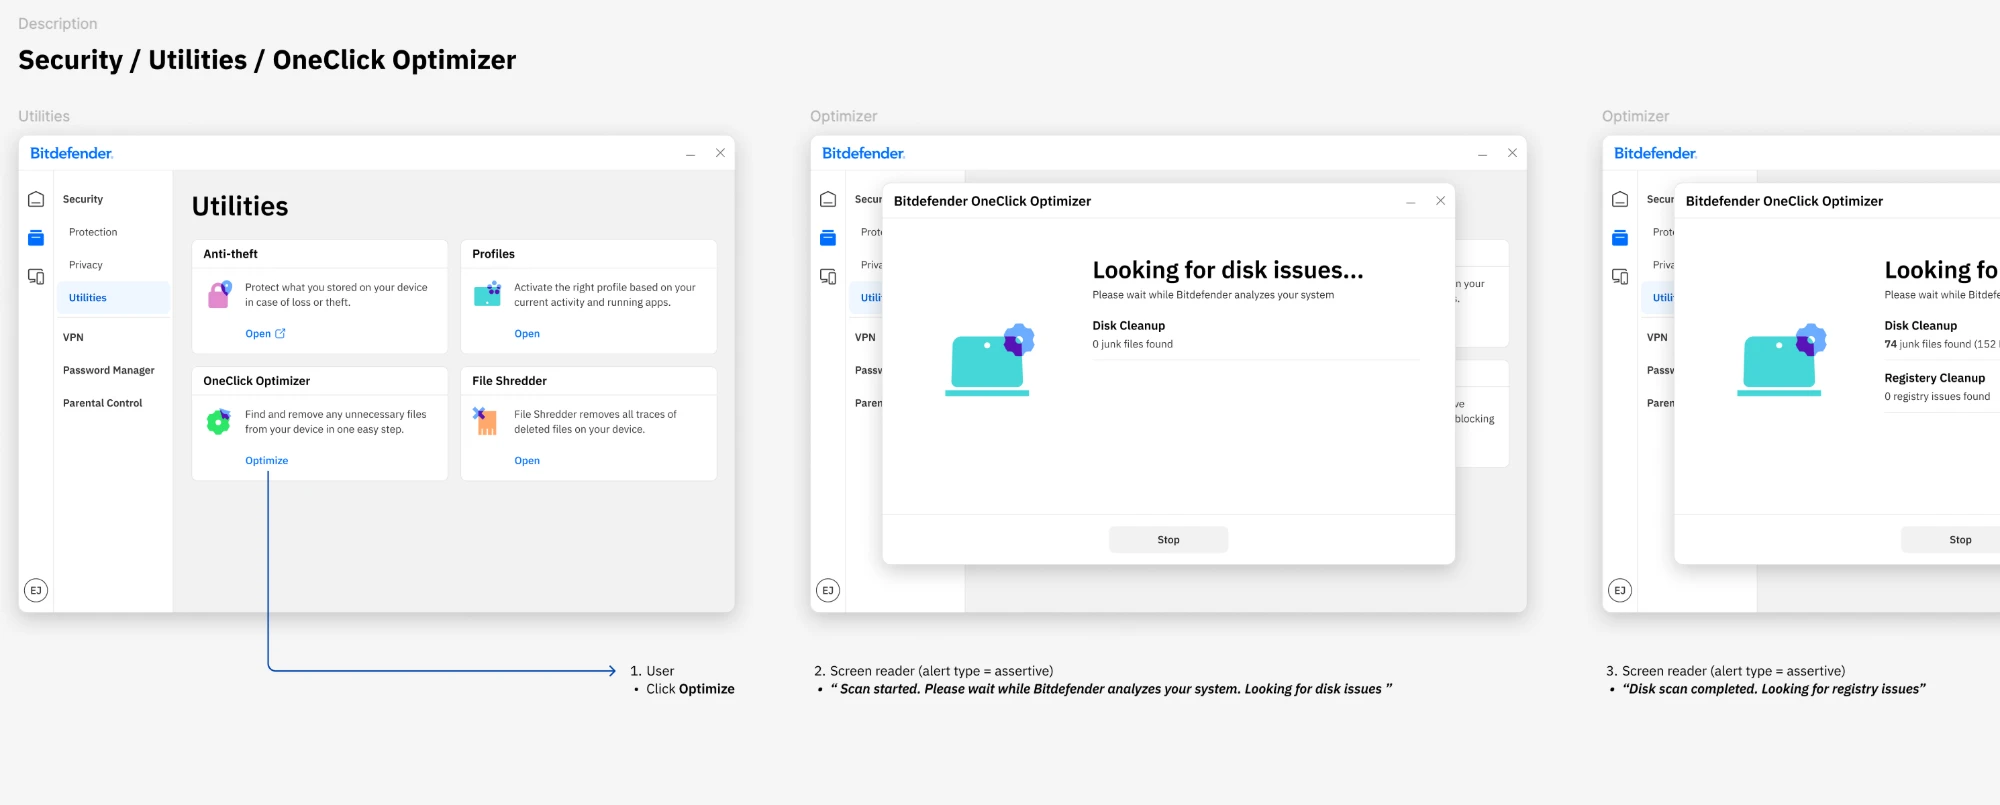Click the green OneClick Optimizer card icon
This screenshot has height=805, width=2000.
pyautogui.click(x=219, y=421)
